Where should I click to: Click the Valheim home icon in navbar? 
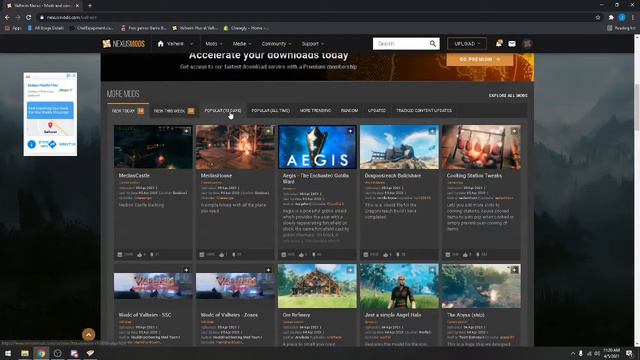coord(160,44)
